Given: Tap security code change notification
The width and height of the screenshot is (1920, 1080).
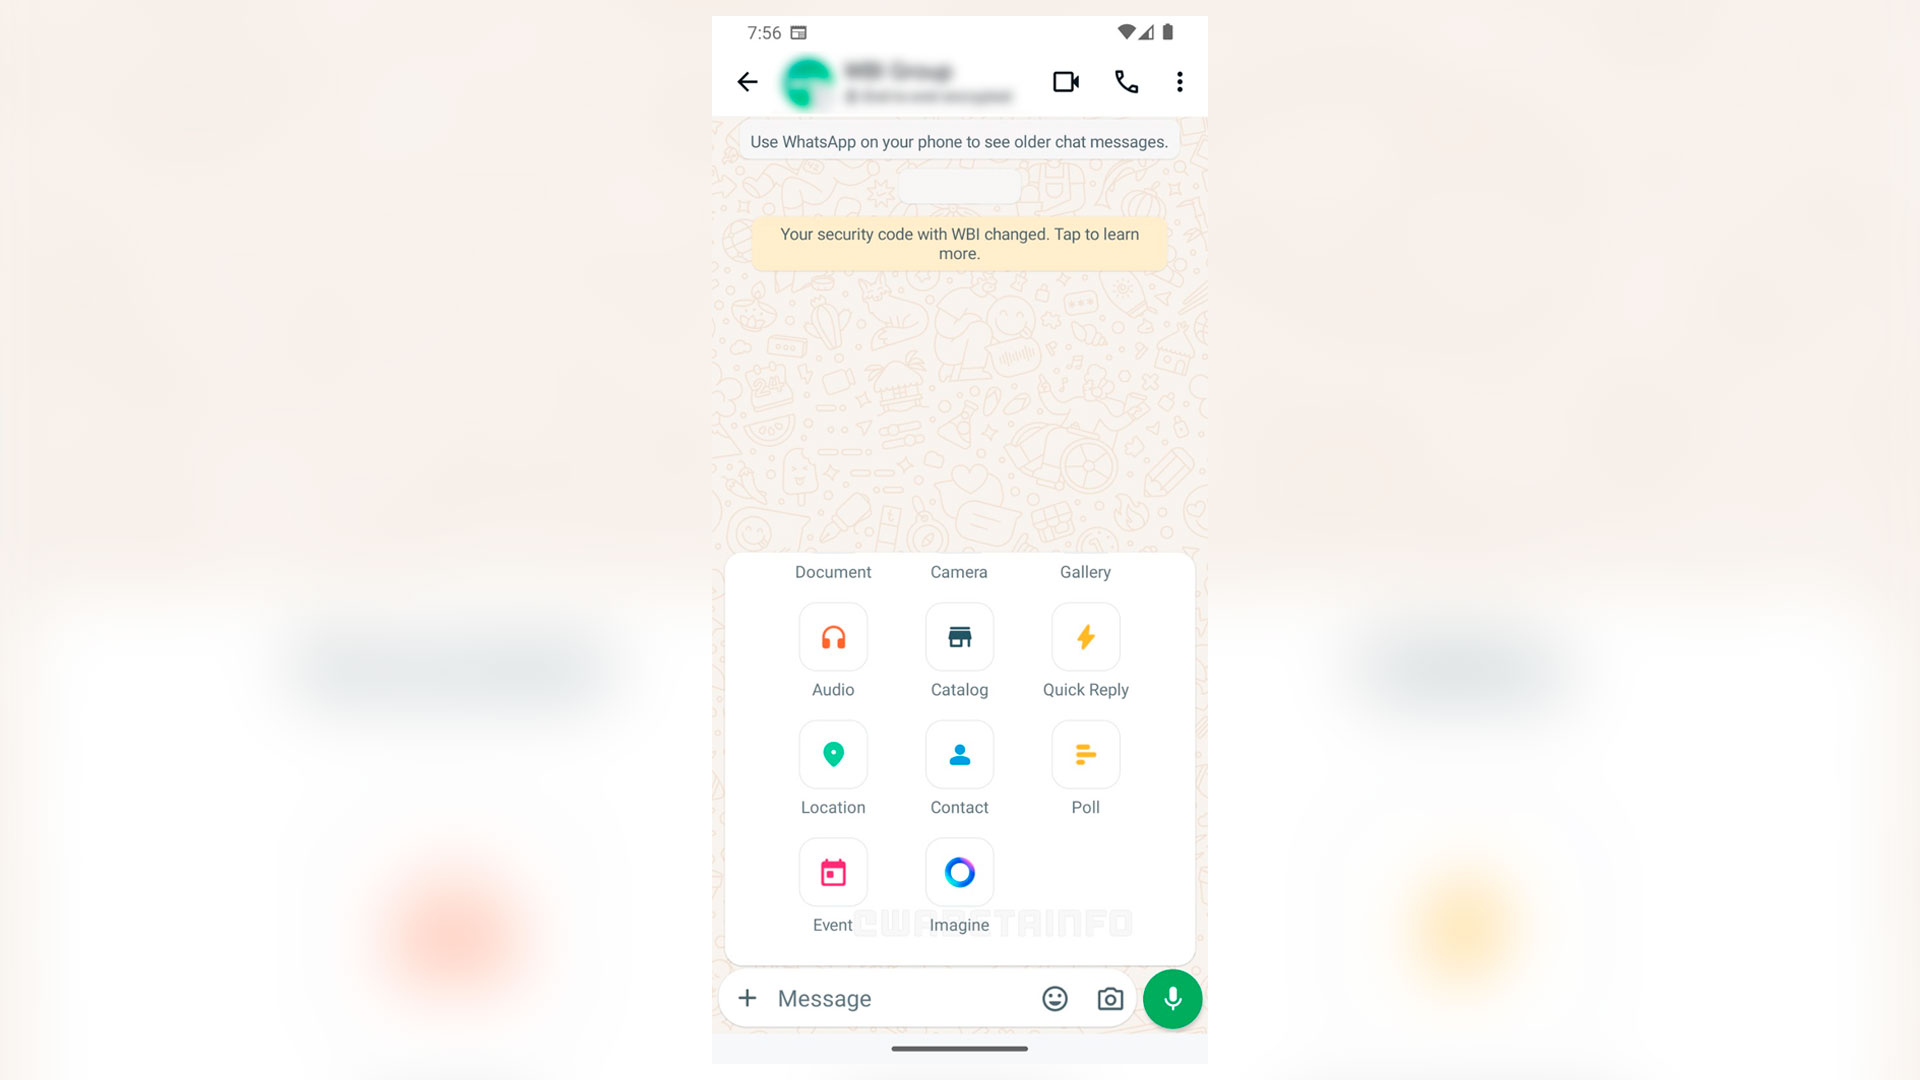Looking at the screenshot, I should (959, 243).
